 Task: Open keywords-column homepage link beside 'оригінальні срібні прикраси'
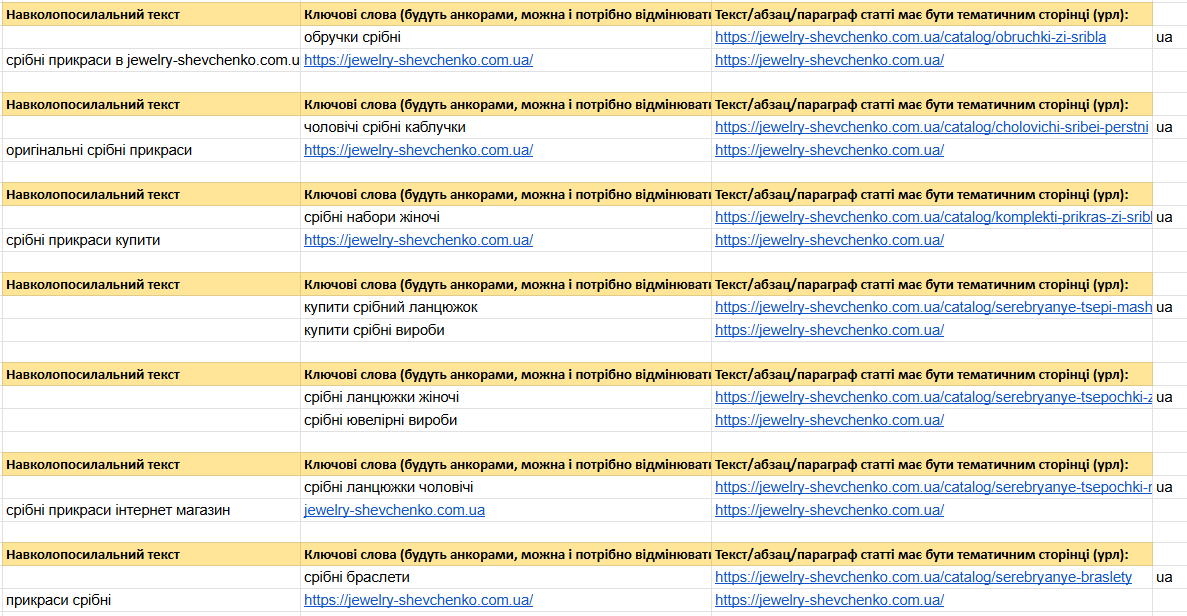[x=418, y=150]
